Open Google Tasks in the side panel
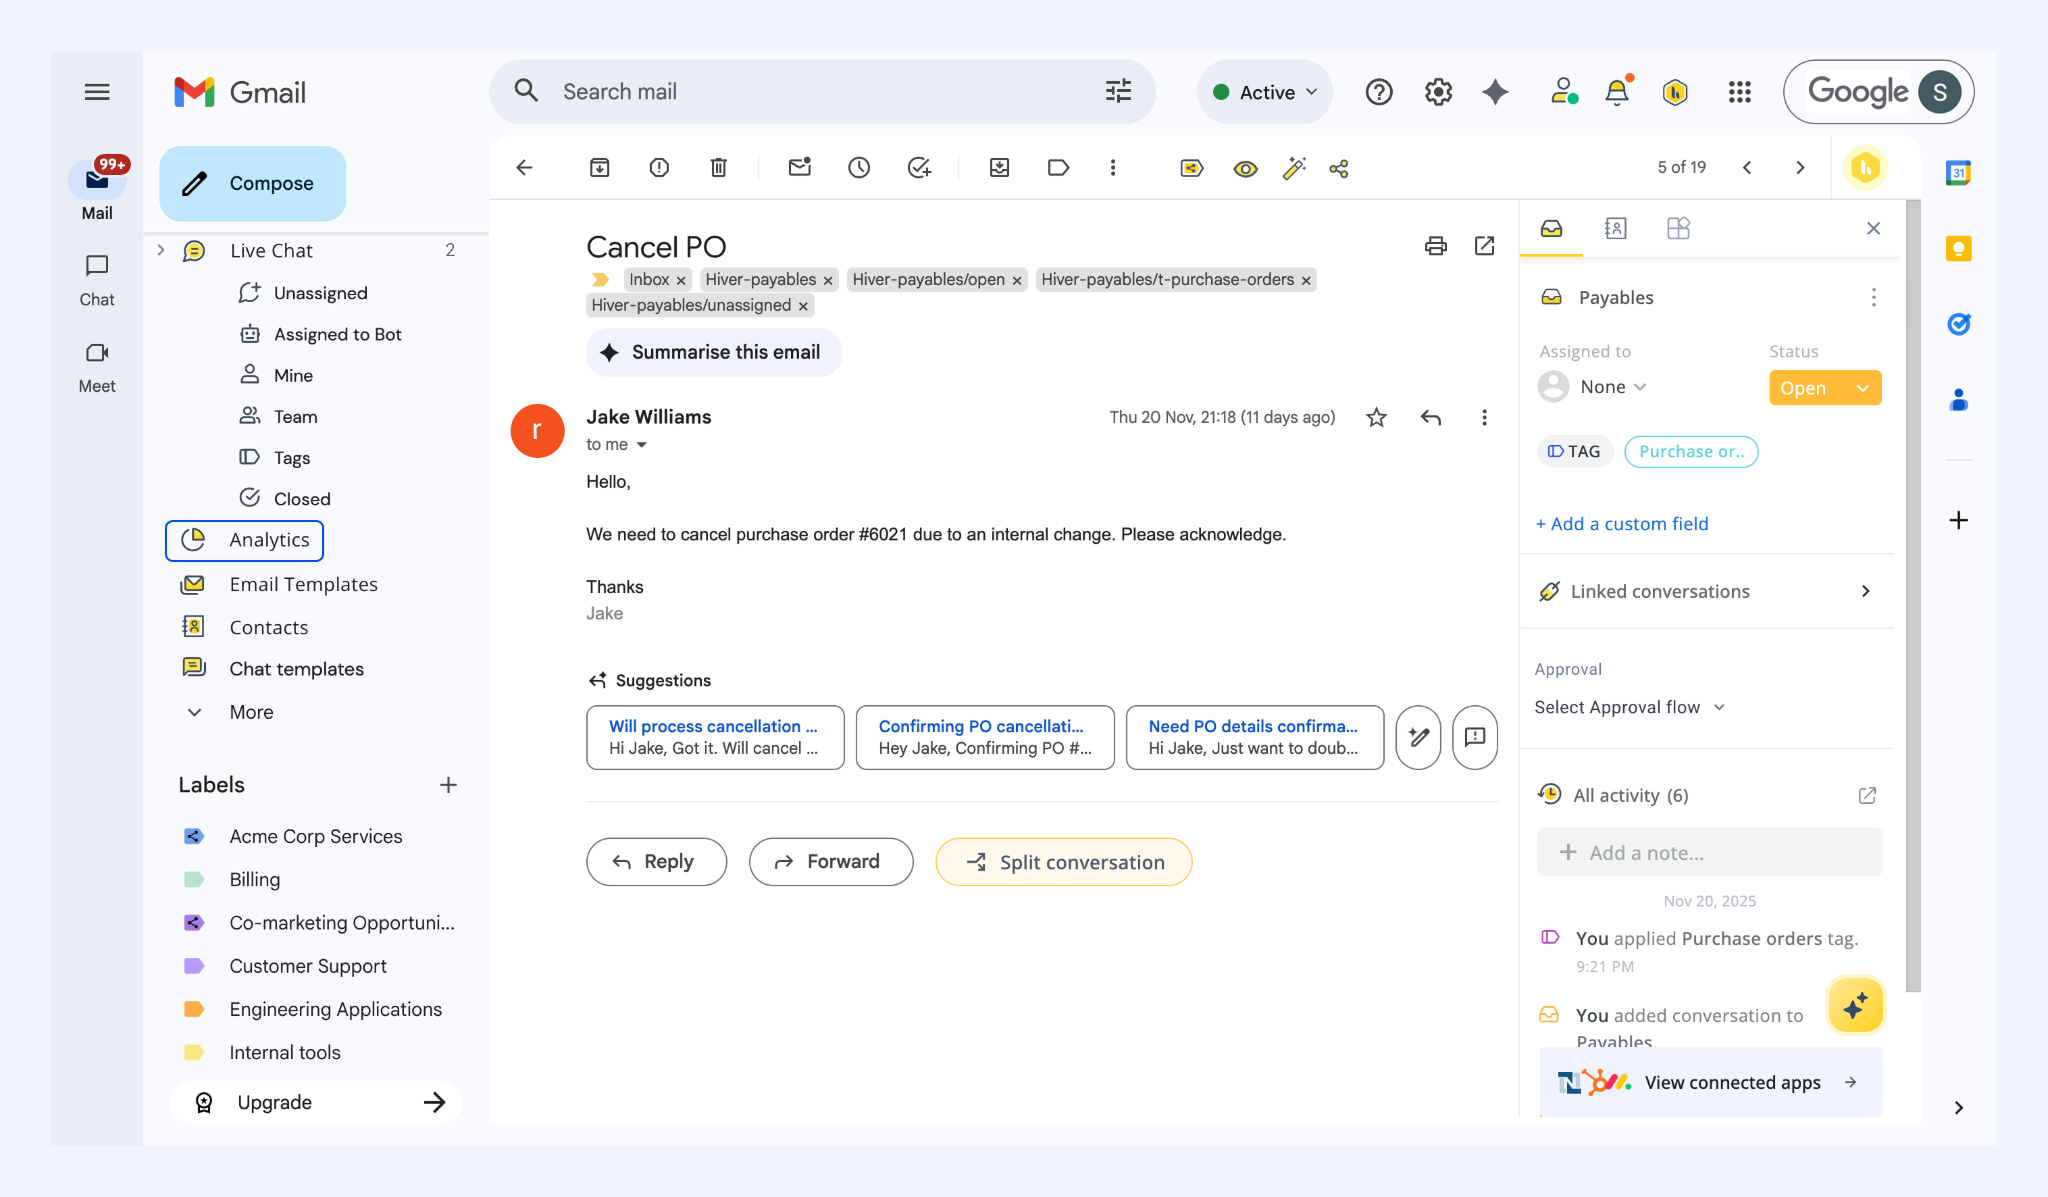Image resolution: width=2048 pixels, height=1197 pixels. (x=1958, y=324)
